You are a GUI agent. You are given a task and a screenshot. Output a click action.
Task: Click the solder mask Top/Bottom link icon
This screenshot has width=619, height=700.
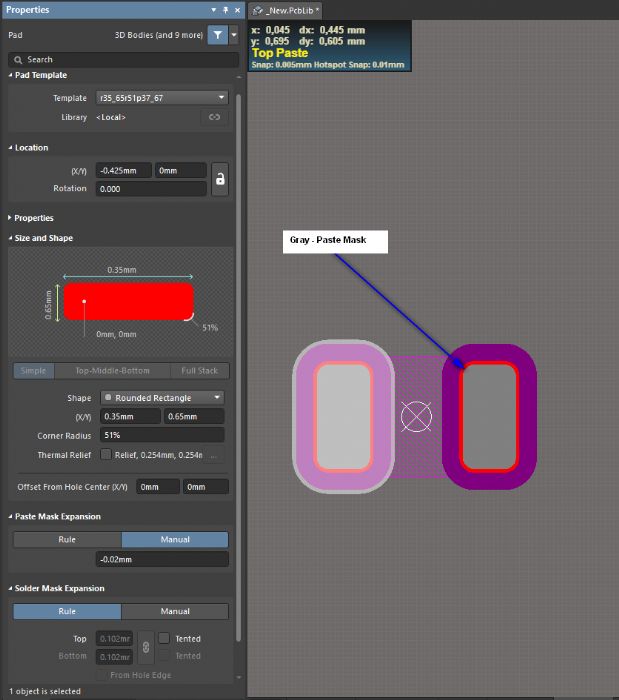tap(145, 647)
